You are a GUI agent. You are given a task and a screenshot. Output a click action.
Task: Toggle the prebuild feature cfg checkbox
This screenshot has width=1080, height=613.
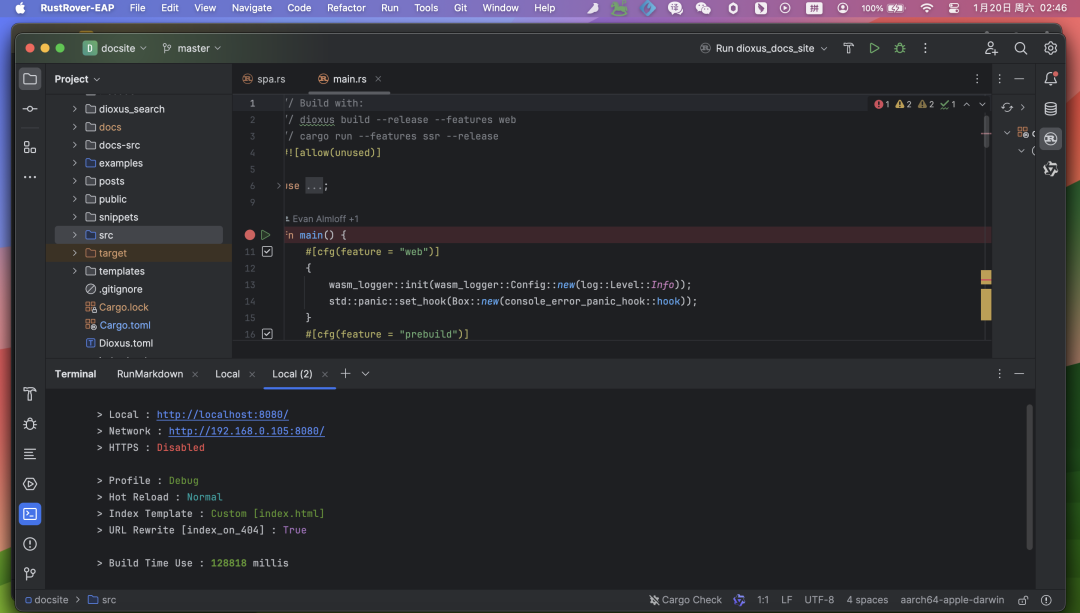(x=267, y=334)
